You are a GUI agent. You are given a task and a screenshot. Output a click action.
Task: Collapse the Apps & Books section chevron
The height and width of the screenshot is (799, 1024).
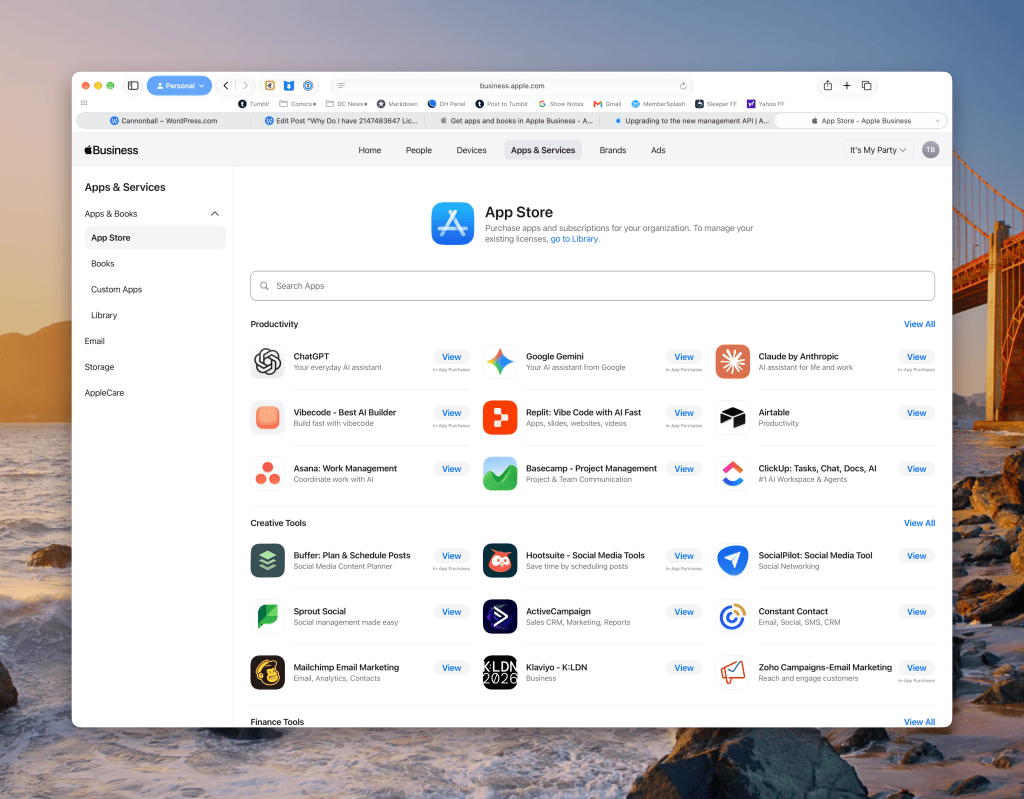(214, 214)
